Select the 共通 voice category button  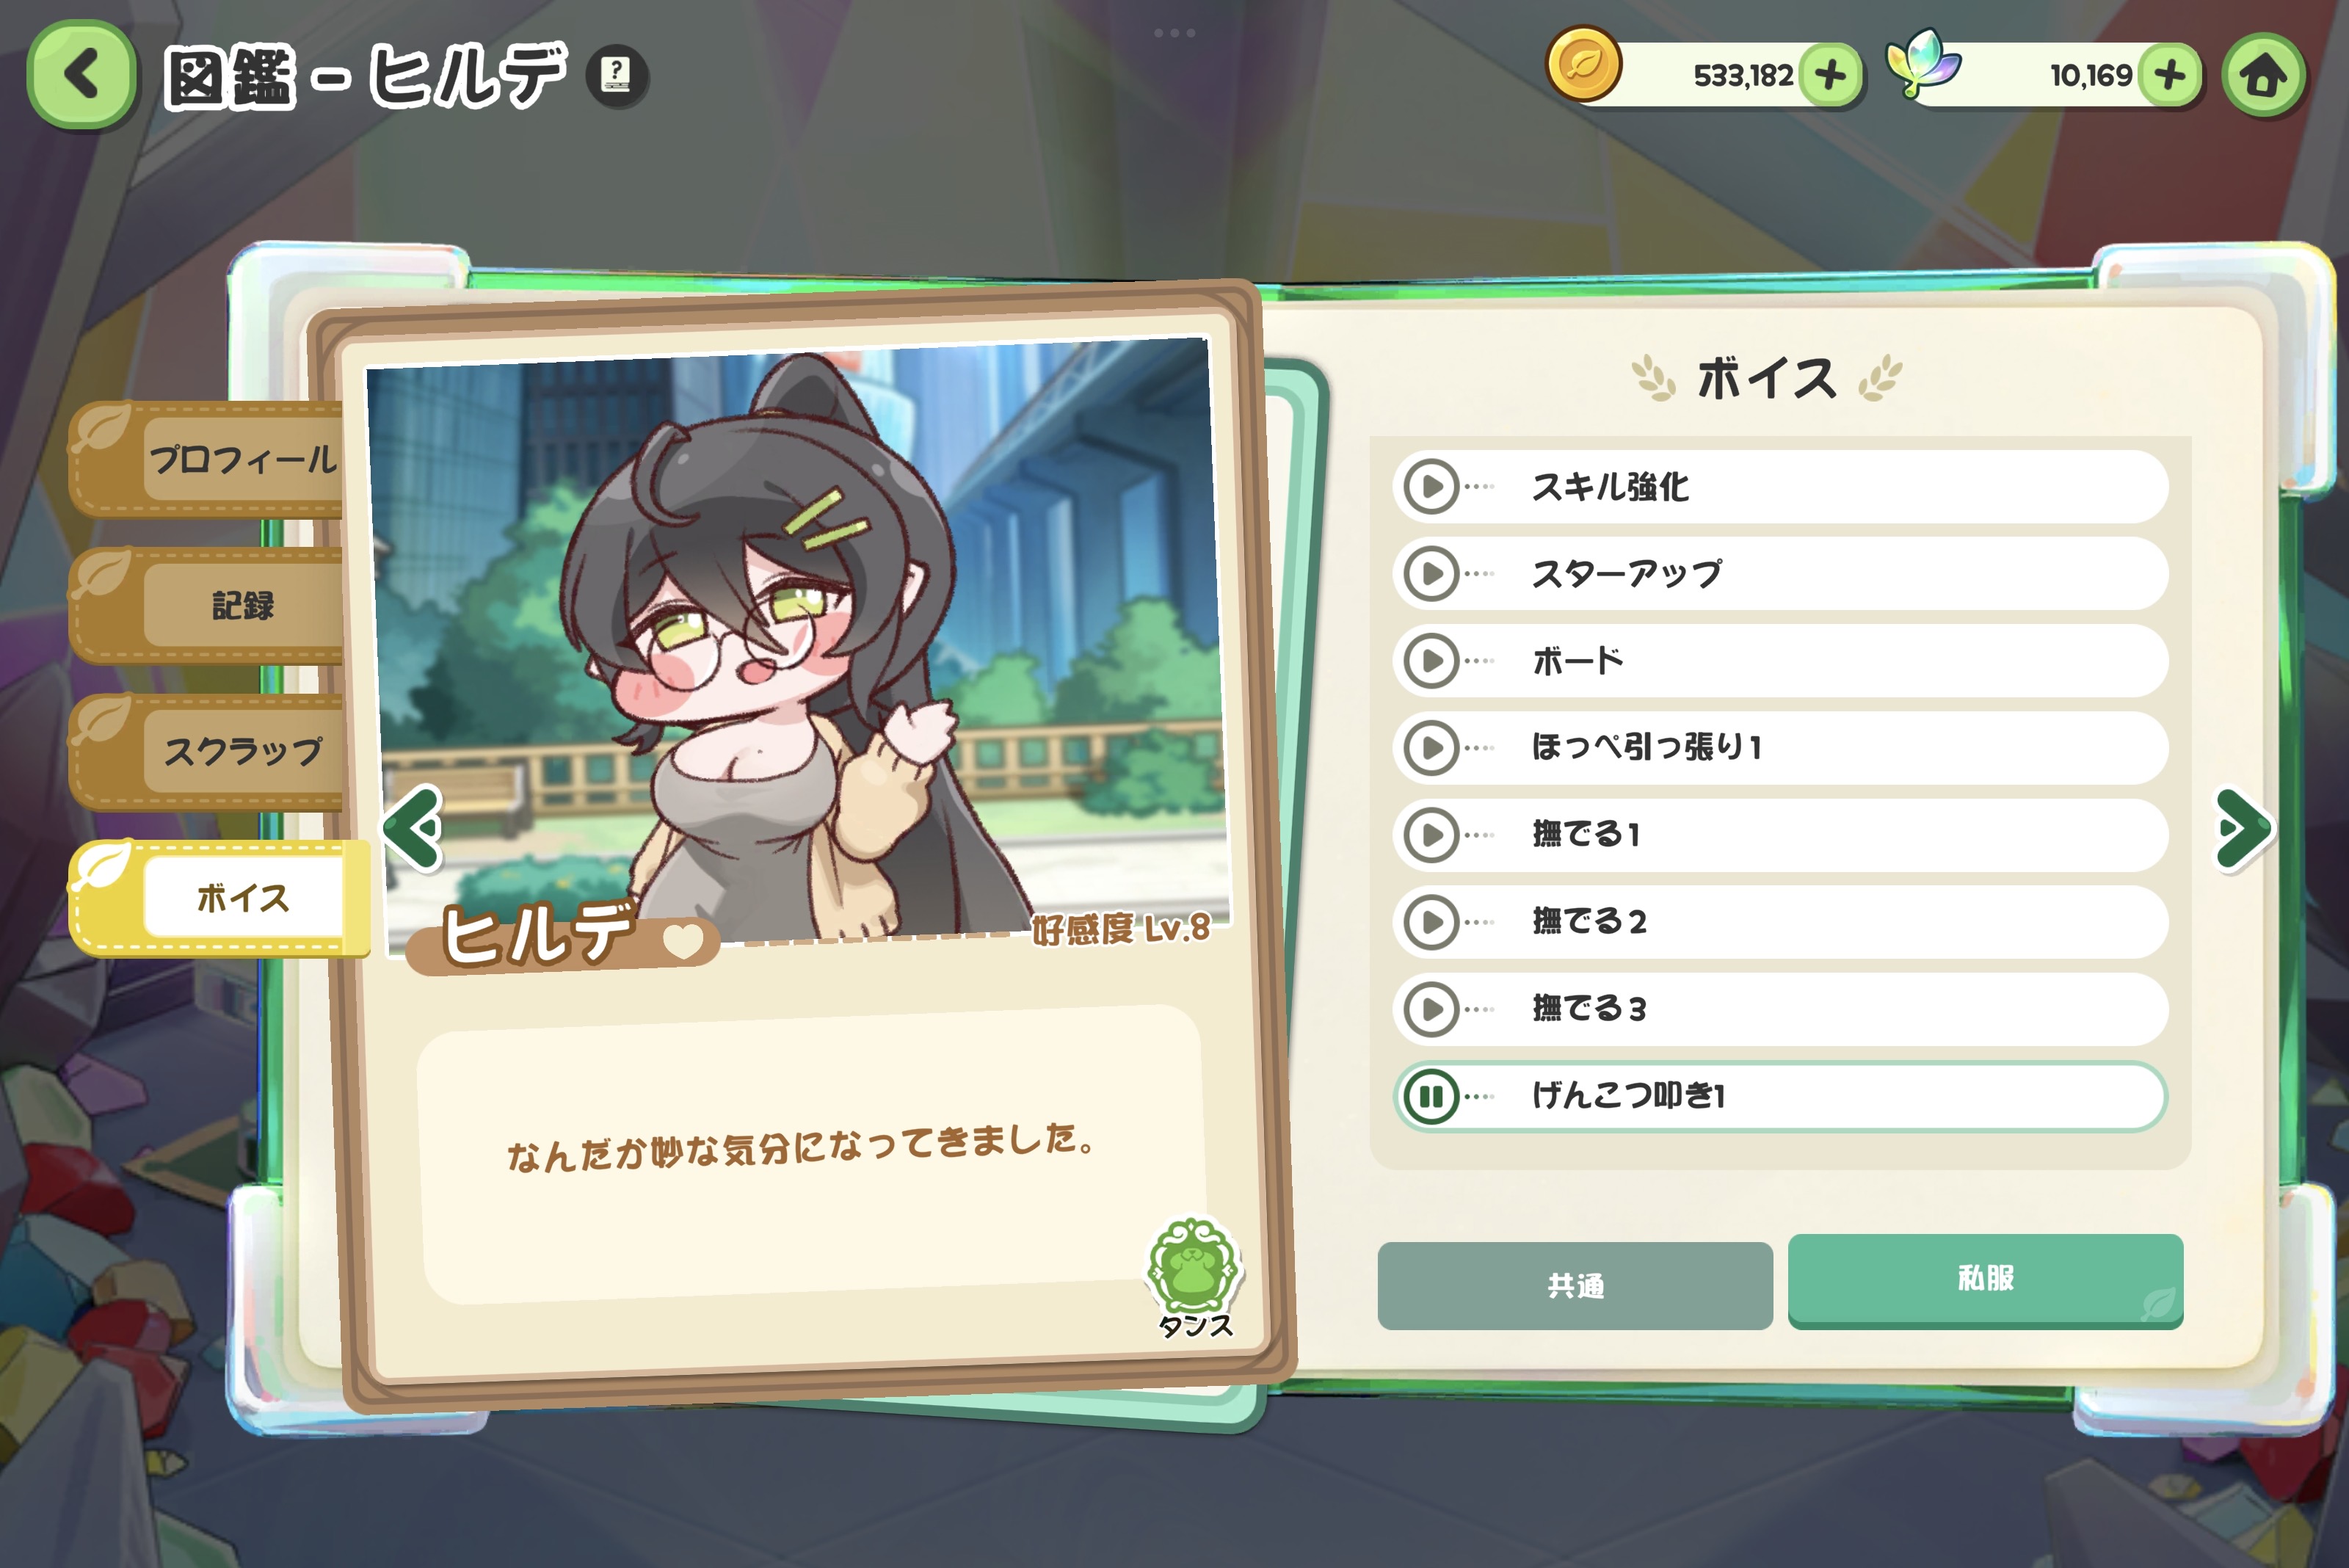click(1575, 1286)
